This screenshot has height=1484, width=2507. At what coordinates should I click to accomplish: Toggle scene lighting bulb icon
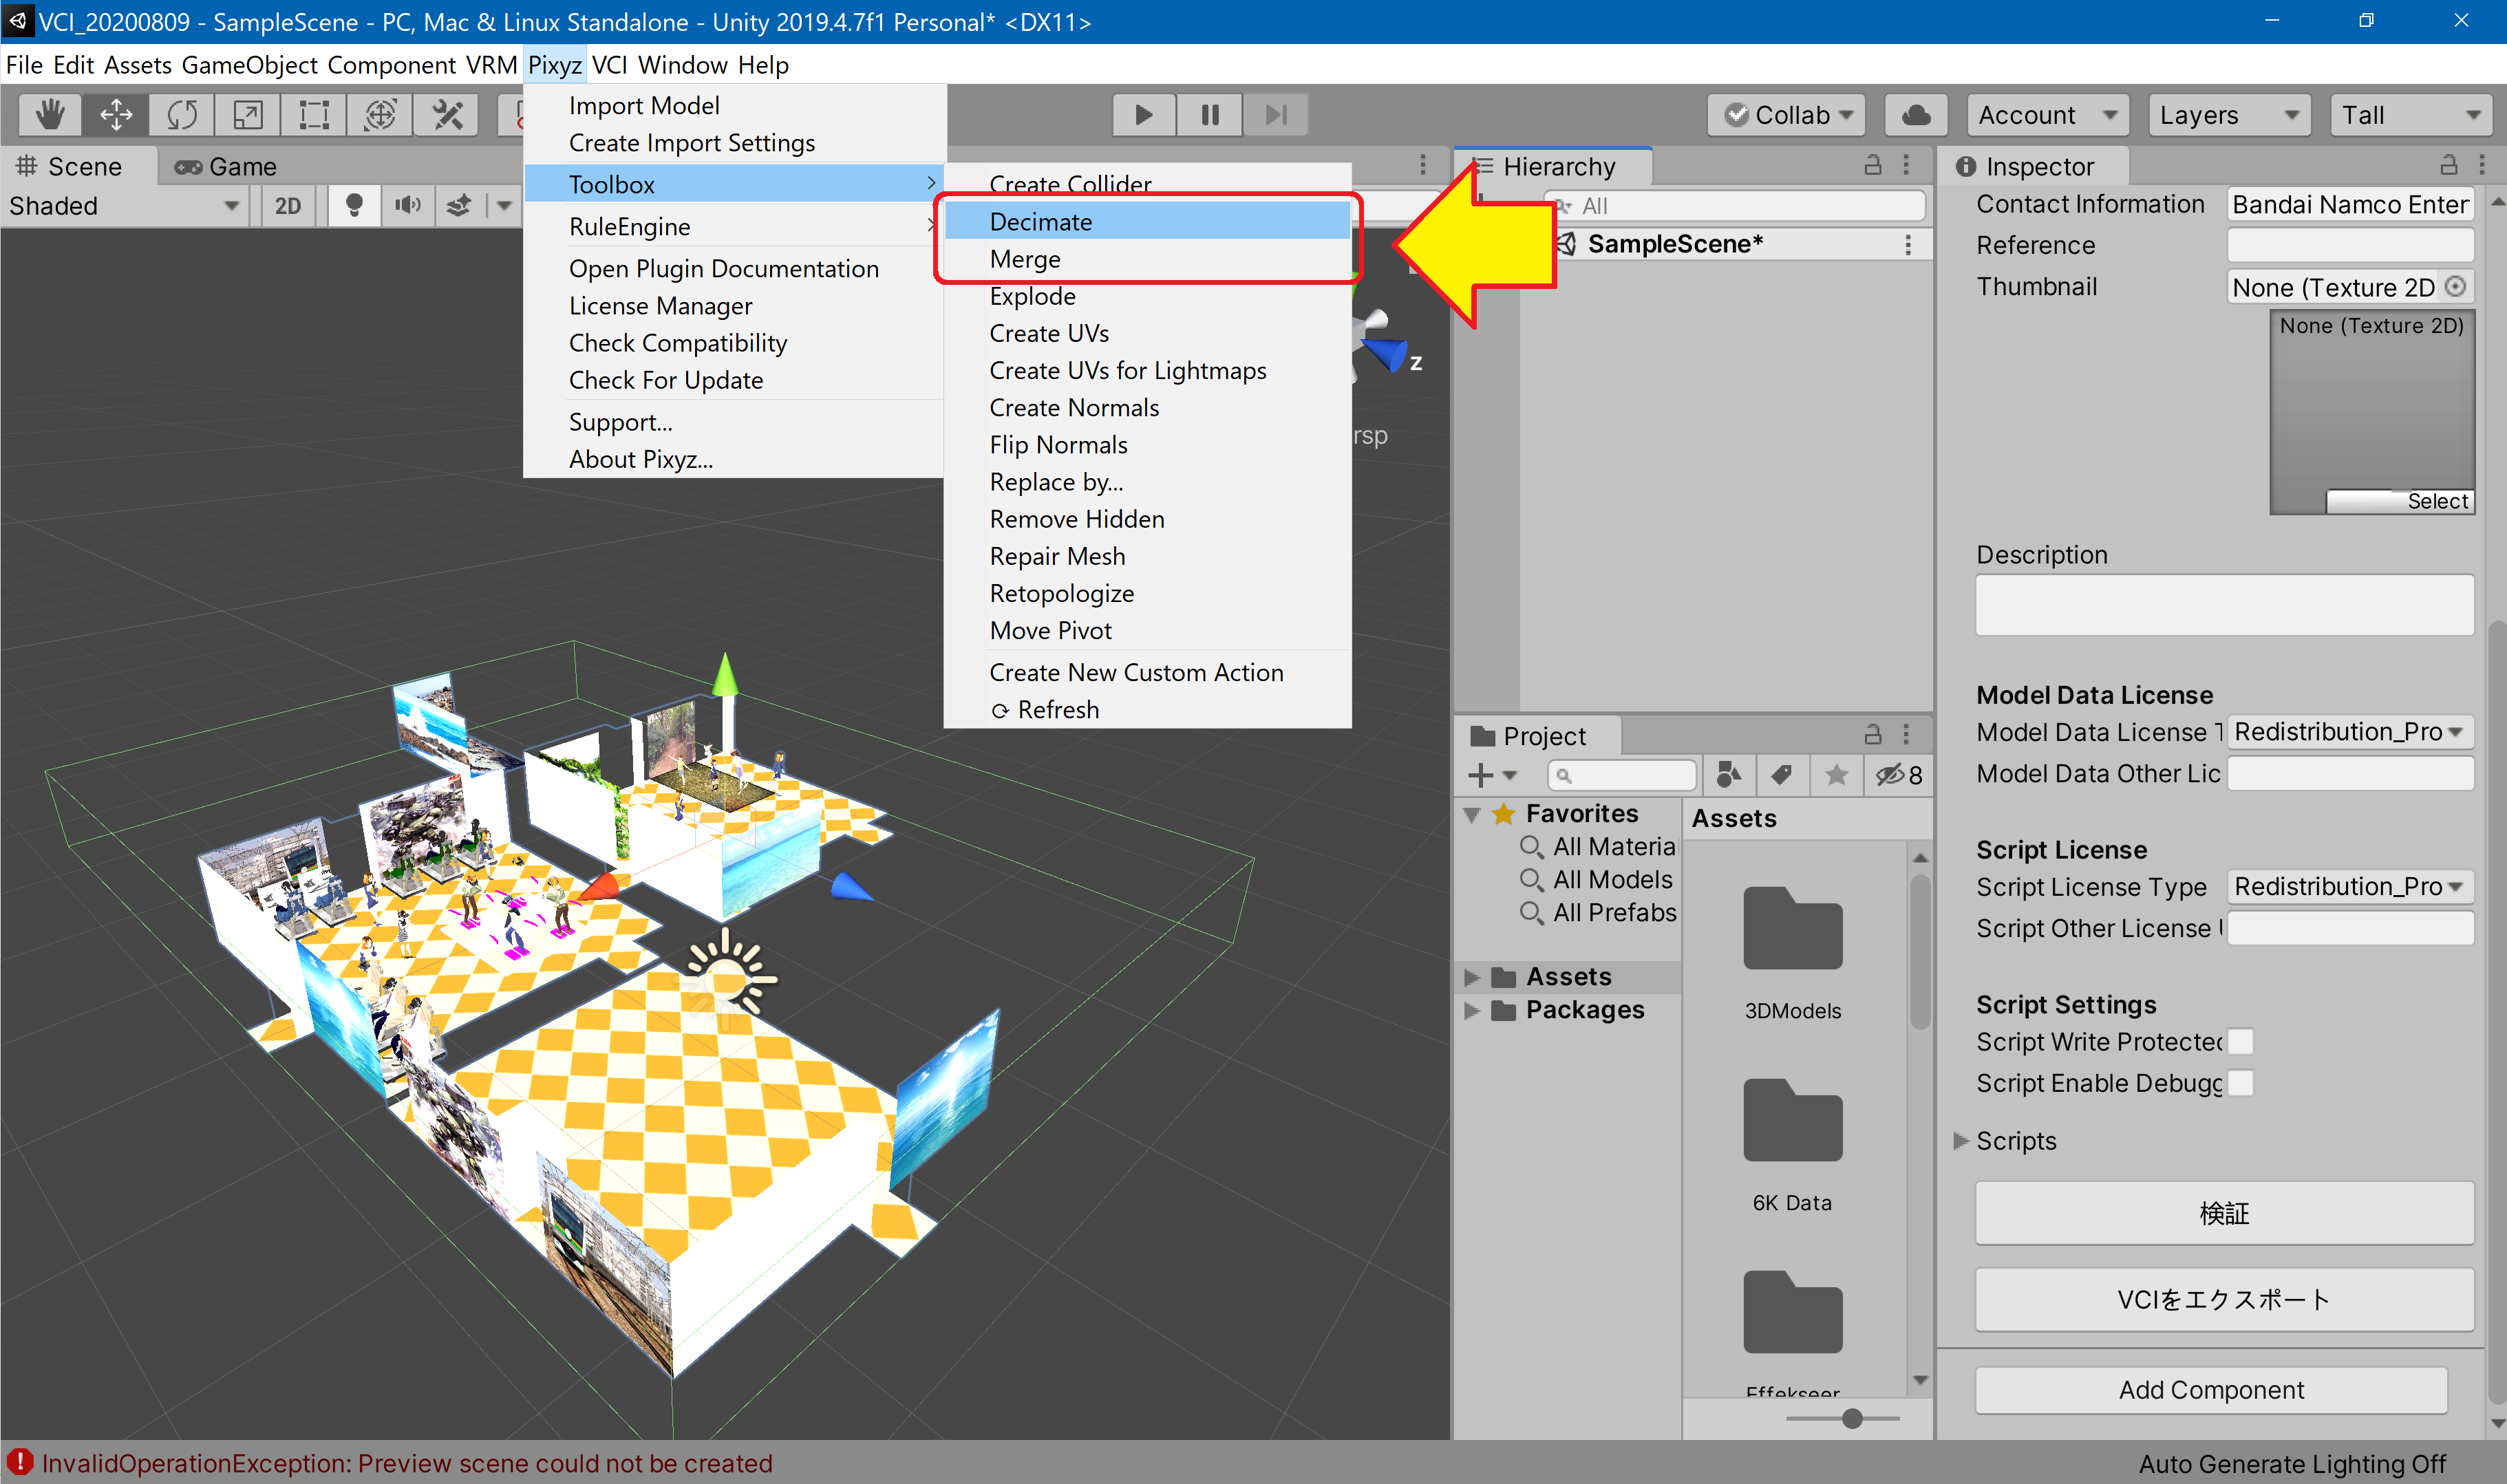pos(353,206)
